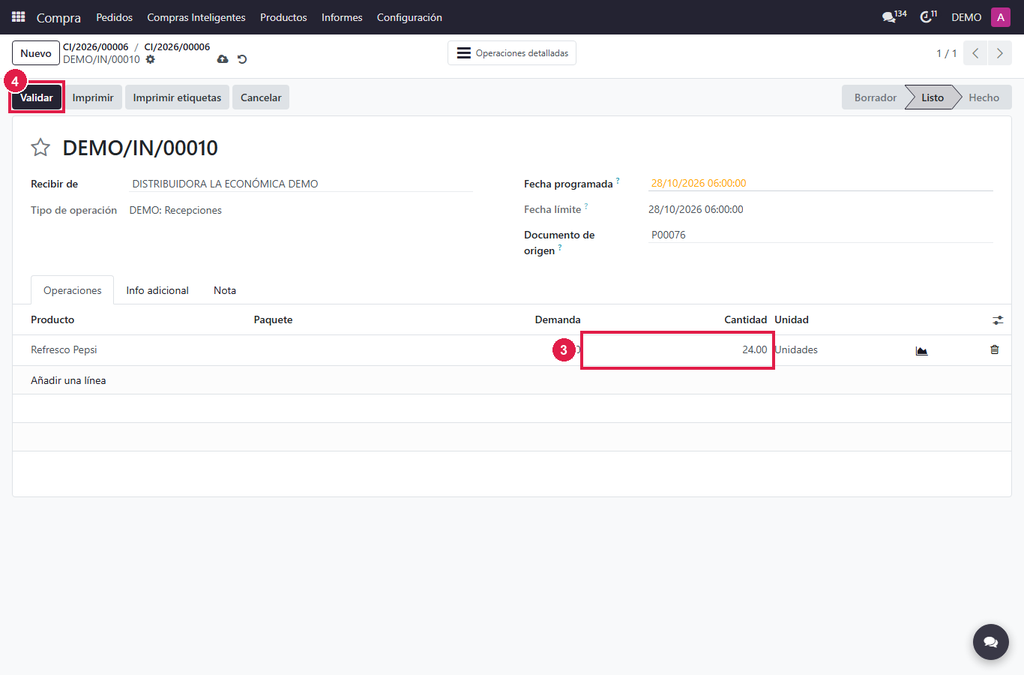Open the apps grid menu icon

click(18, 17)
